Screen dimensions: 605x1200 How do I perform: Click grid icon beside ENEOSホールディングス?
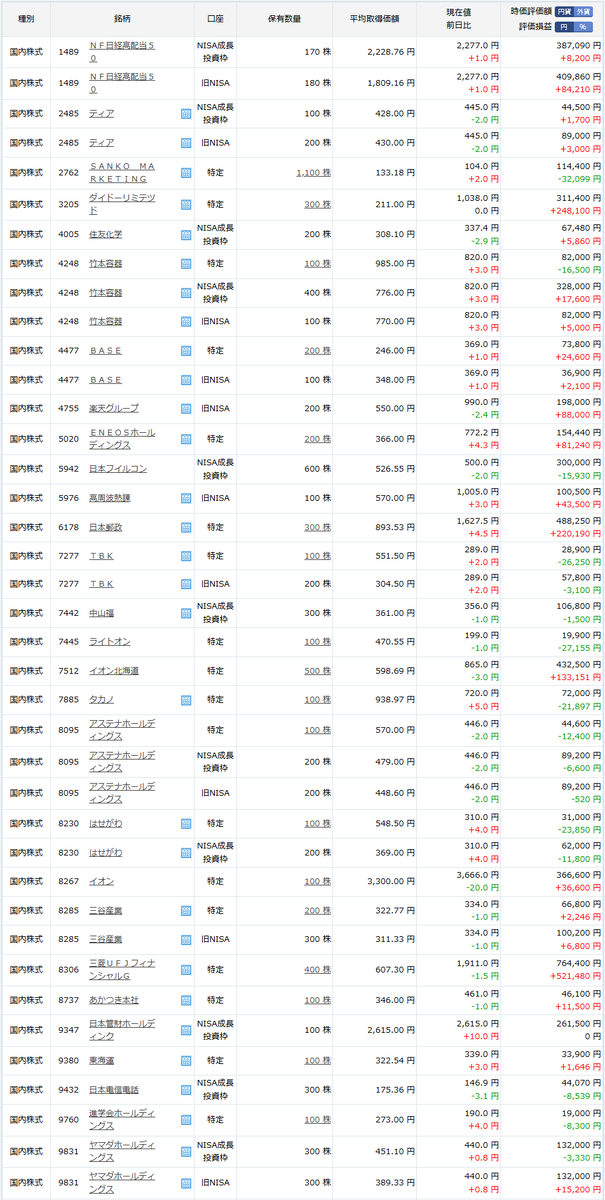point(186,439)
